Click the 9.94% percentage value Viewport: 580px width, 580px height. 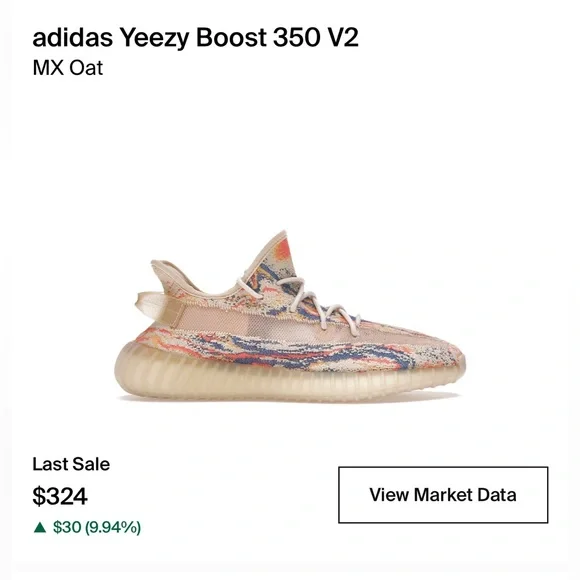113,527
